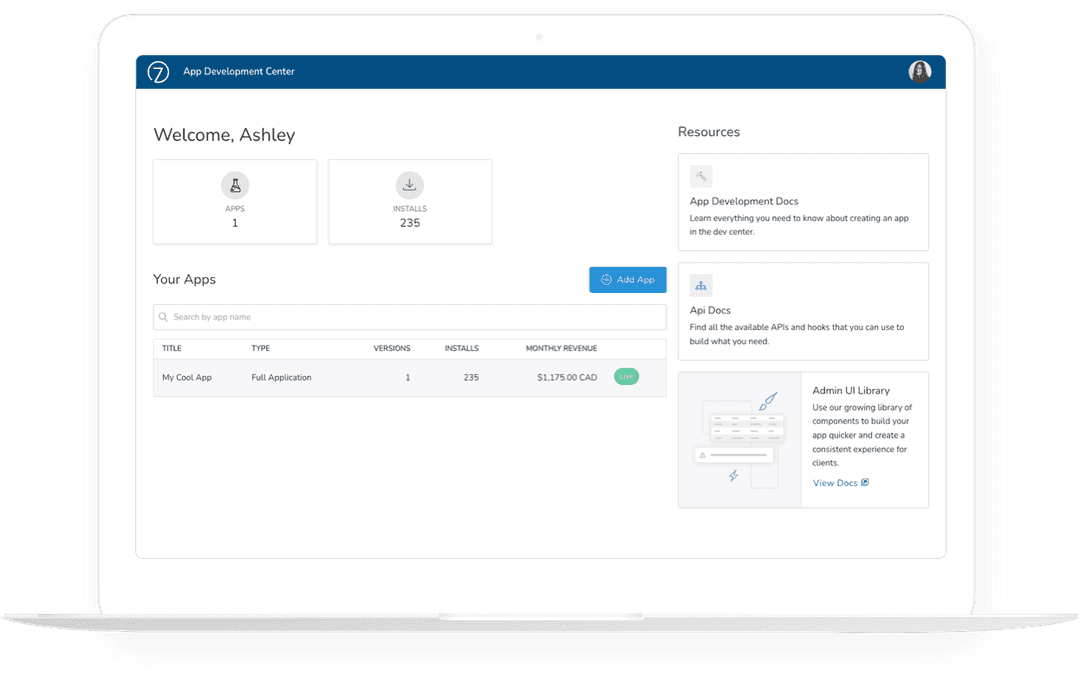Image resolution: width=1080 pixels, height=674 pixels.
Task: Click the Resources section heading
Action: tap(708, 131)
